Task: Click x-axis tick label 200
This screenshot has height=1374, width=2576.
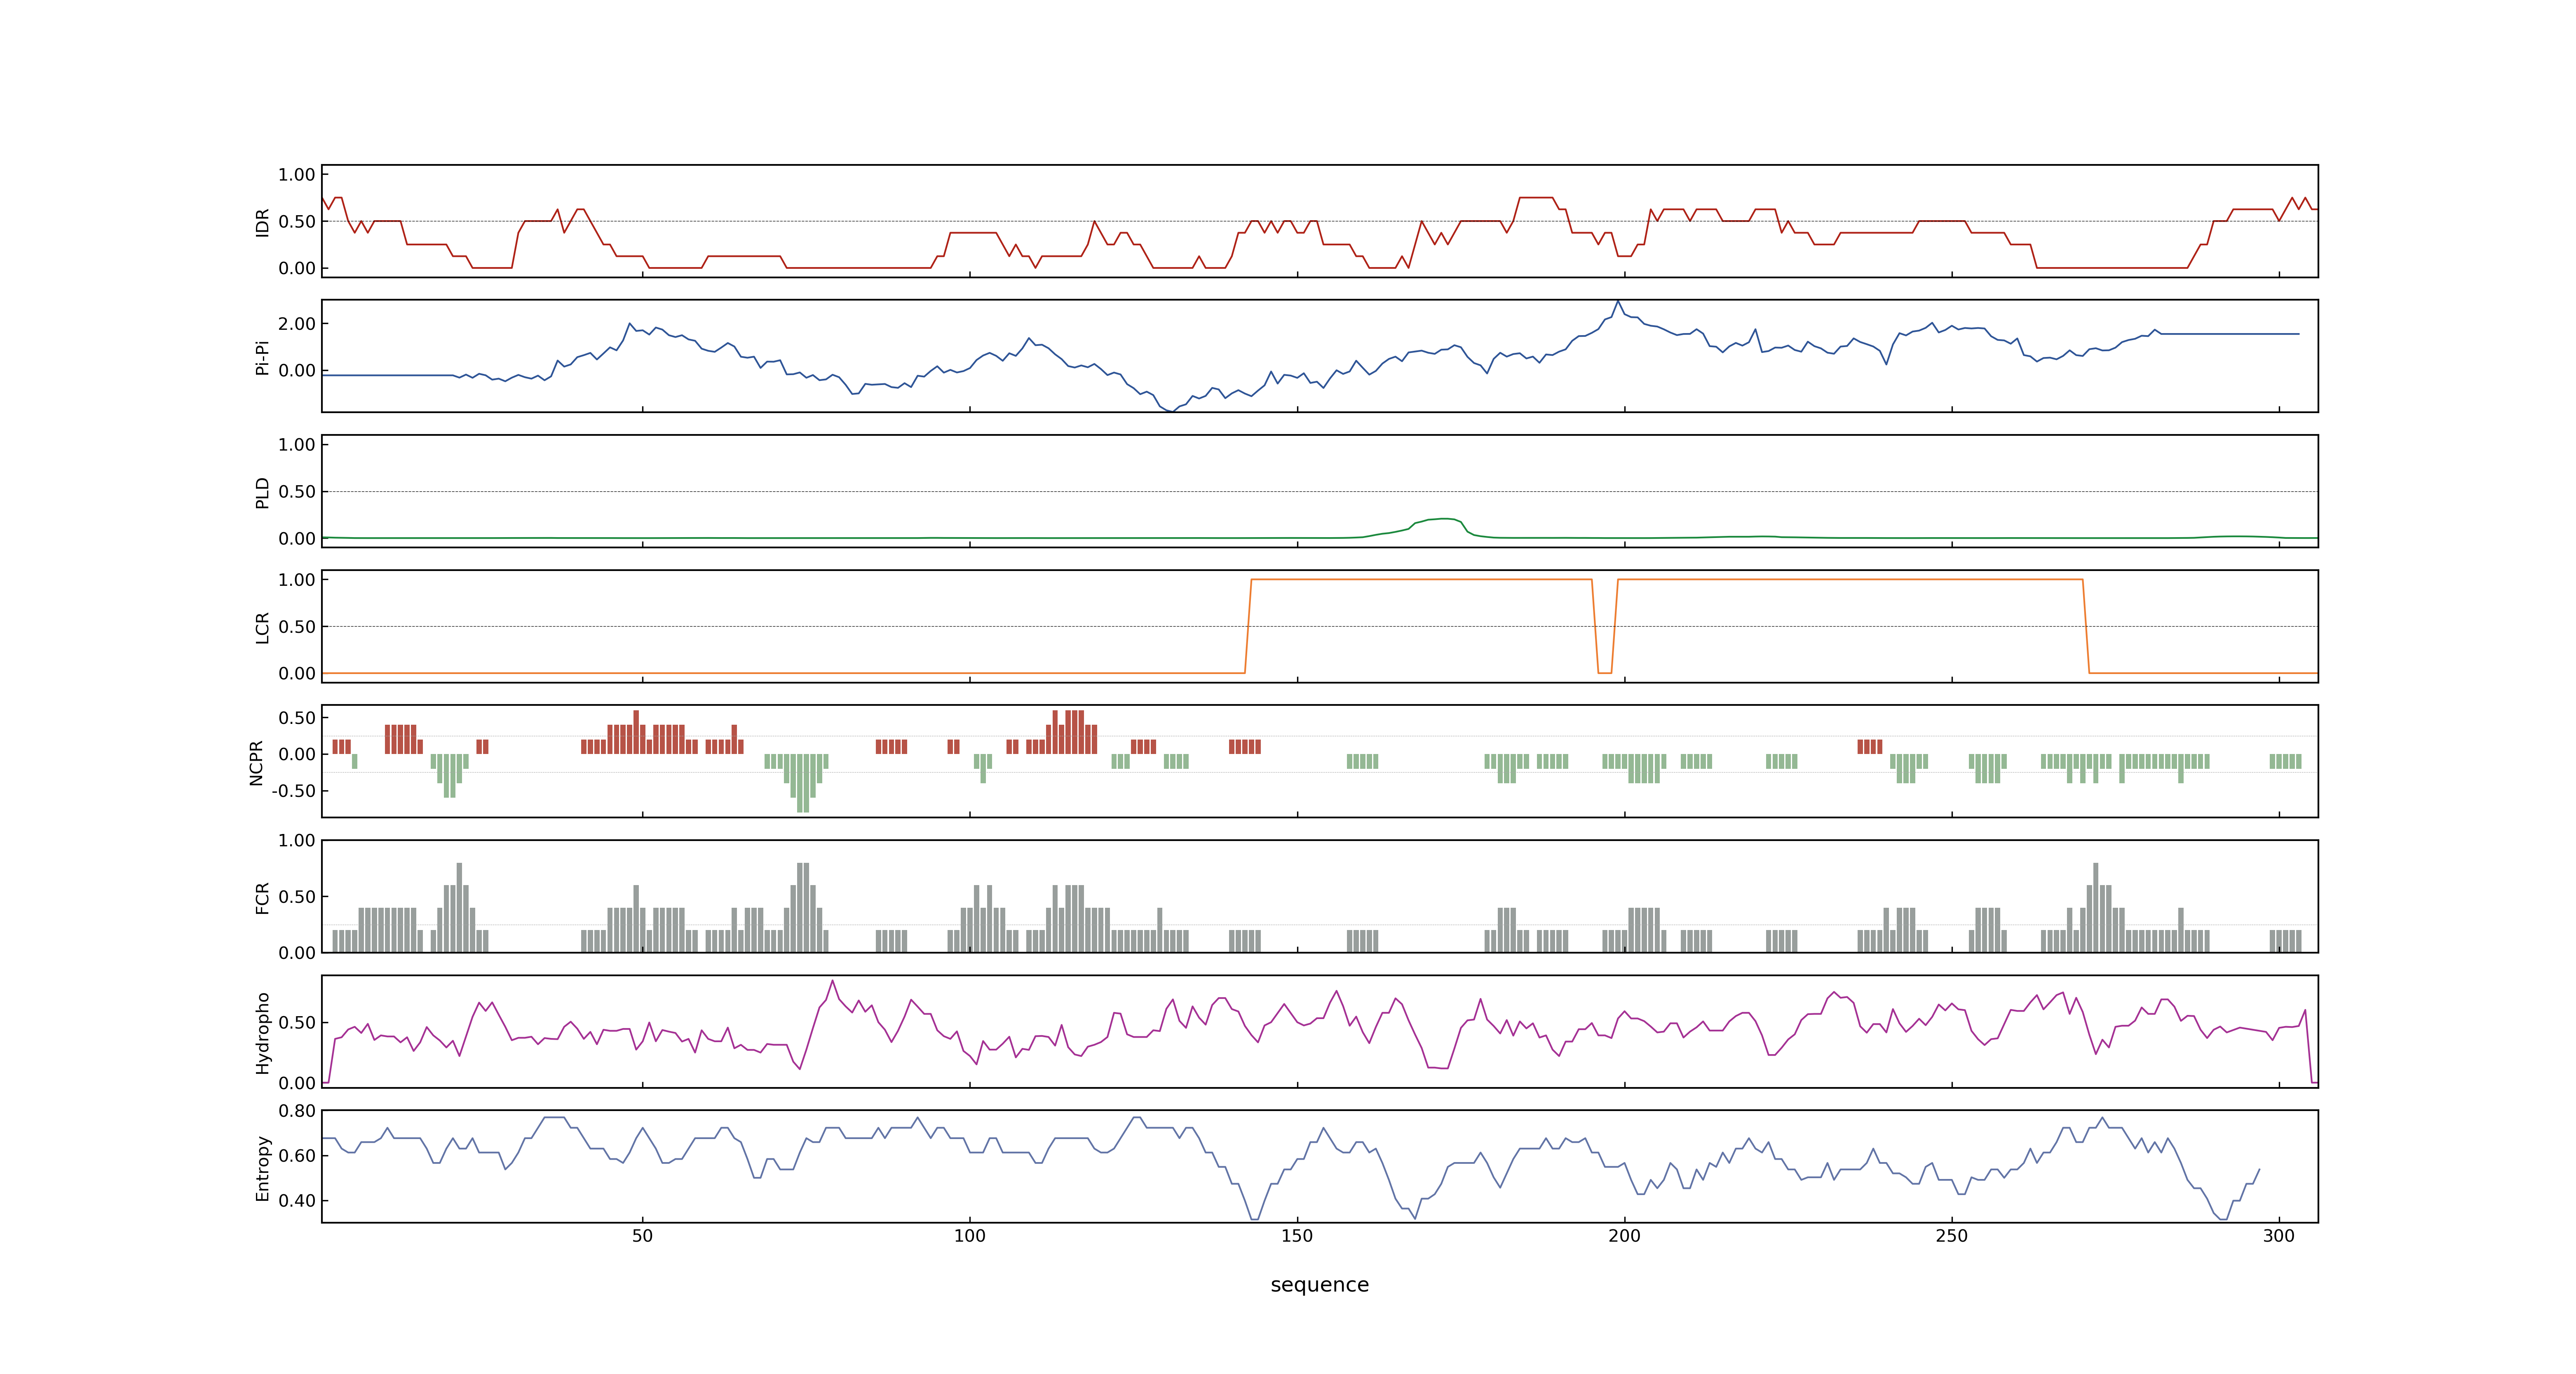Action: 1624,1236
